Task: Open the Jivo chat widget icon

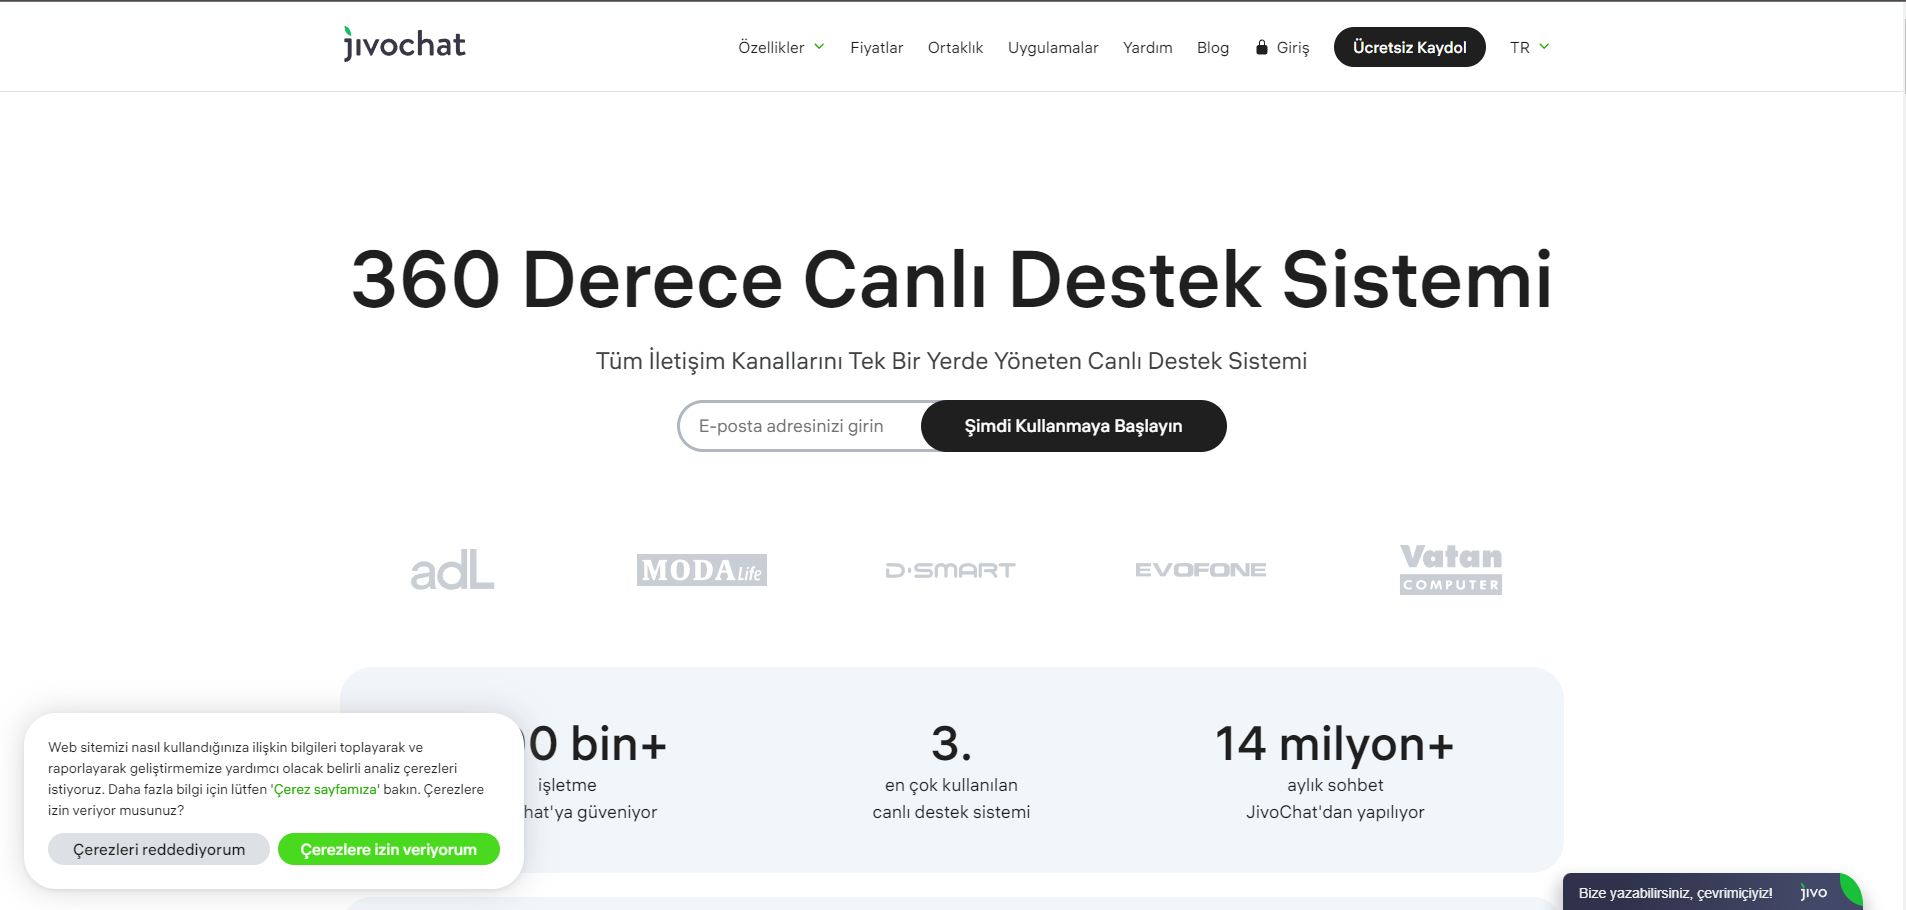Action: click(1814, 892)
